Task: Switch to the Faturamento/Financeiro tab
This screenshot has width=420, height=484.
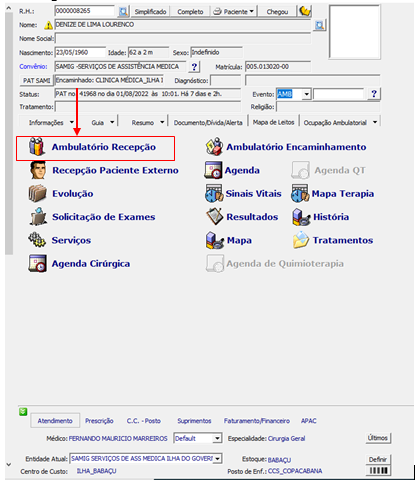Action: click(257, 421)
